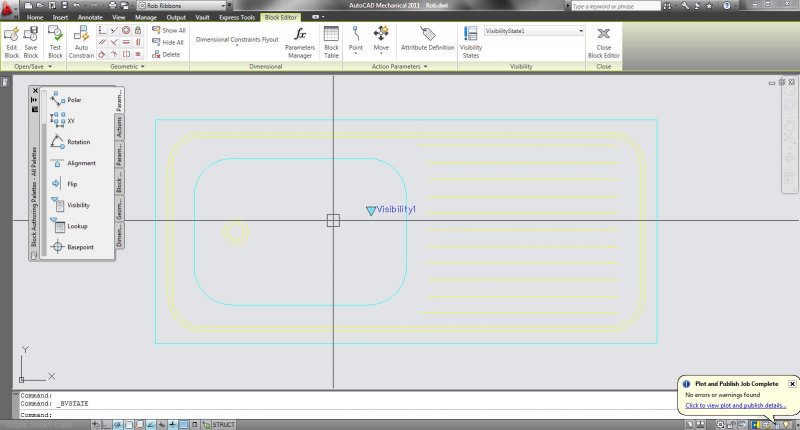Open the Actions tab in palette
Screen dimensions: 800x430
coord(120,127)
